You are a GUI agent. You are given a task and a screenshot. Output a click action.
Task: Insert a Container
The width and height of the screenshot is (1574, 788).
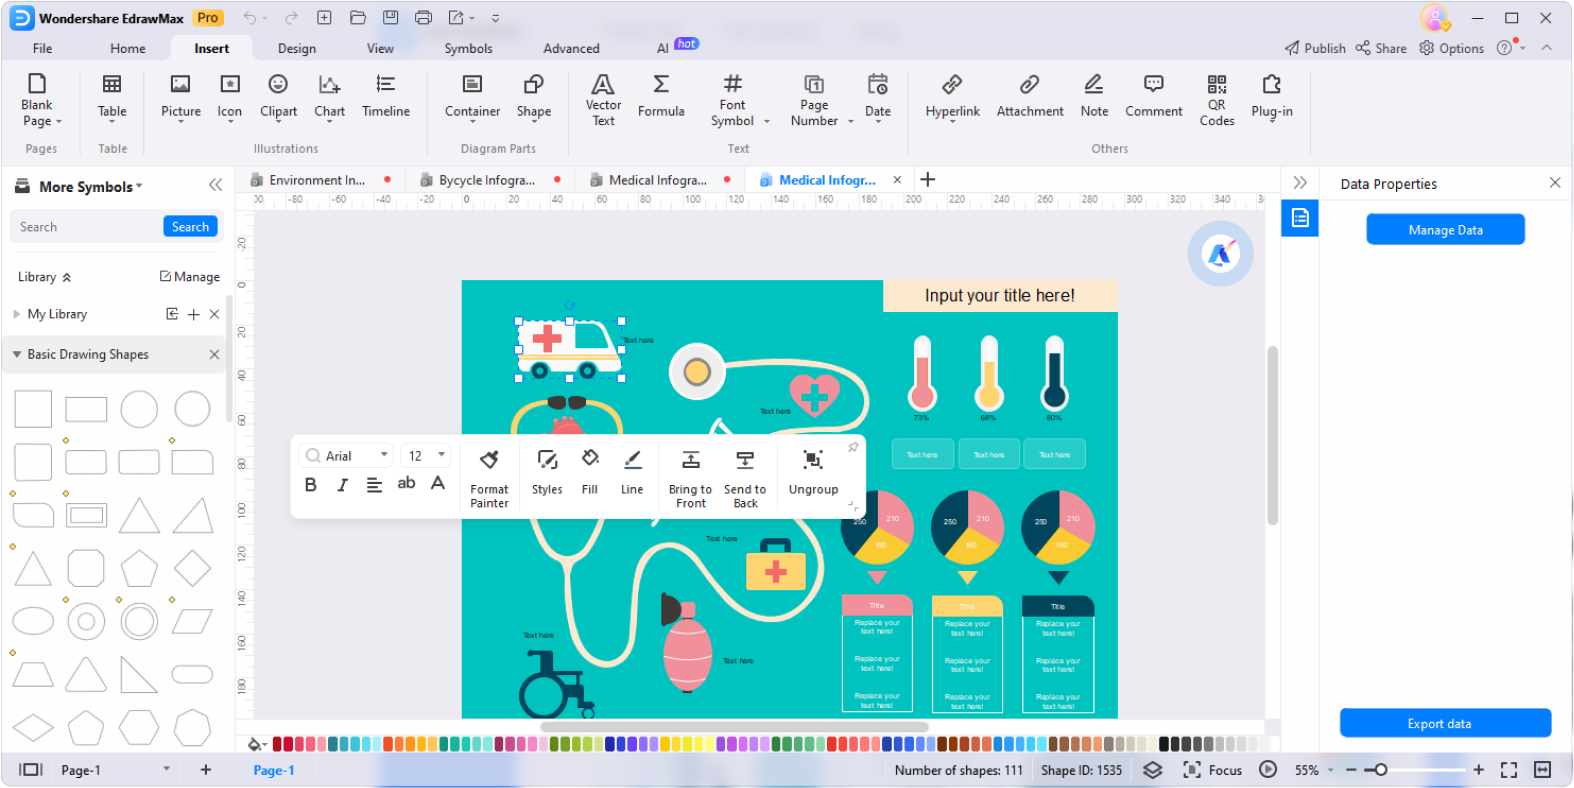point(472,97)
